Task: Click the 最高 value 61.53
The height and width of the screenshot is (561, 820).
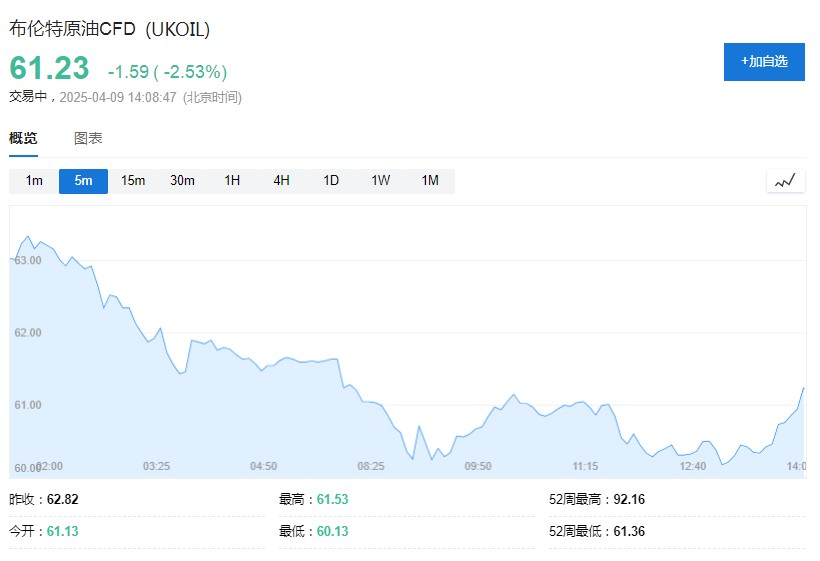Action: tap(332, 499)
